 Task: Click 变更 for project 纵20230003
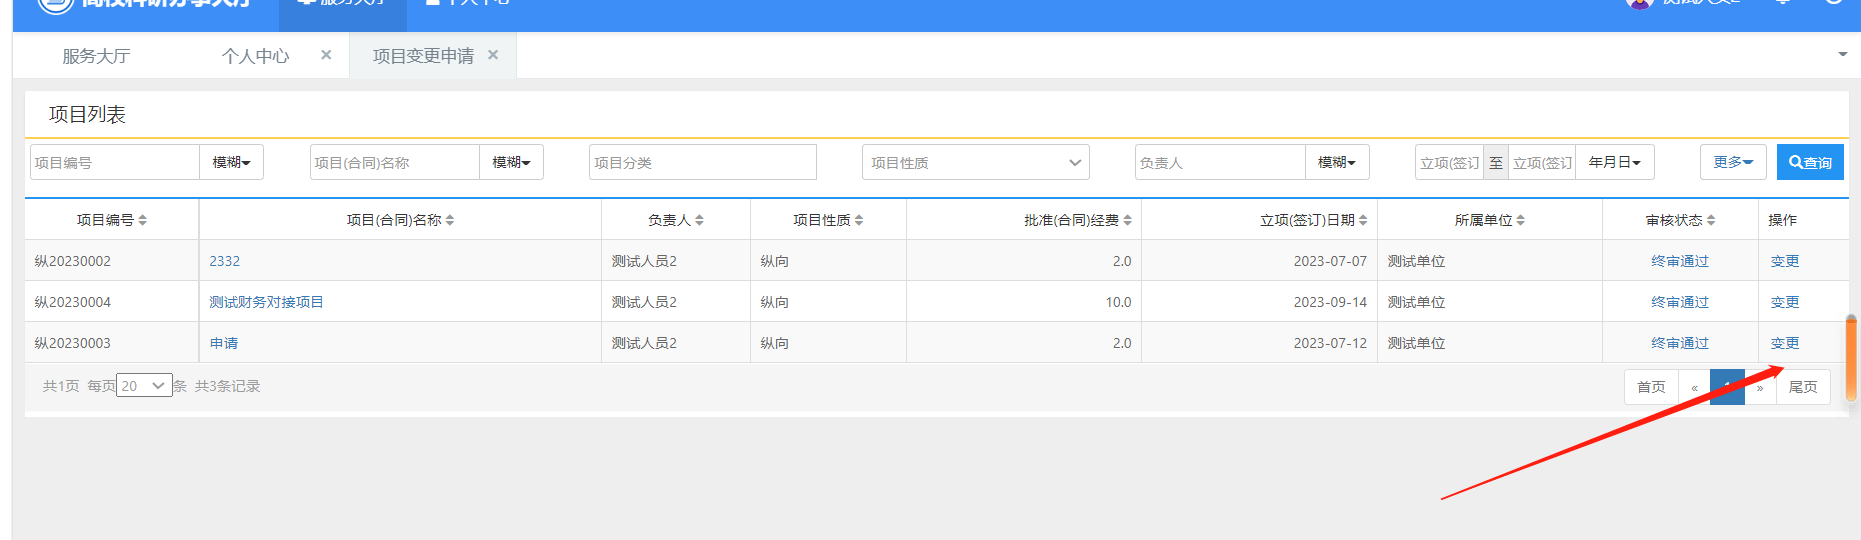tap(1784, 343)
